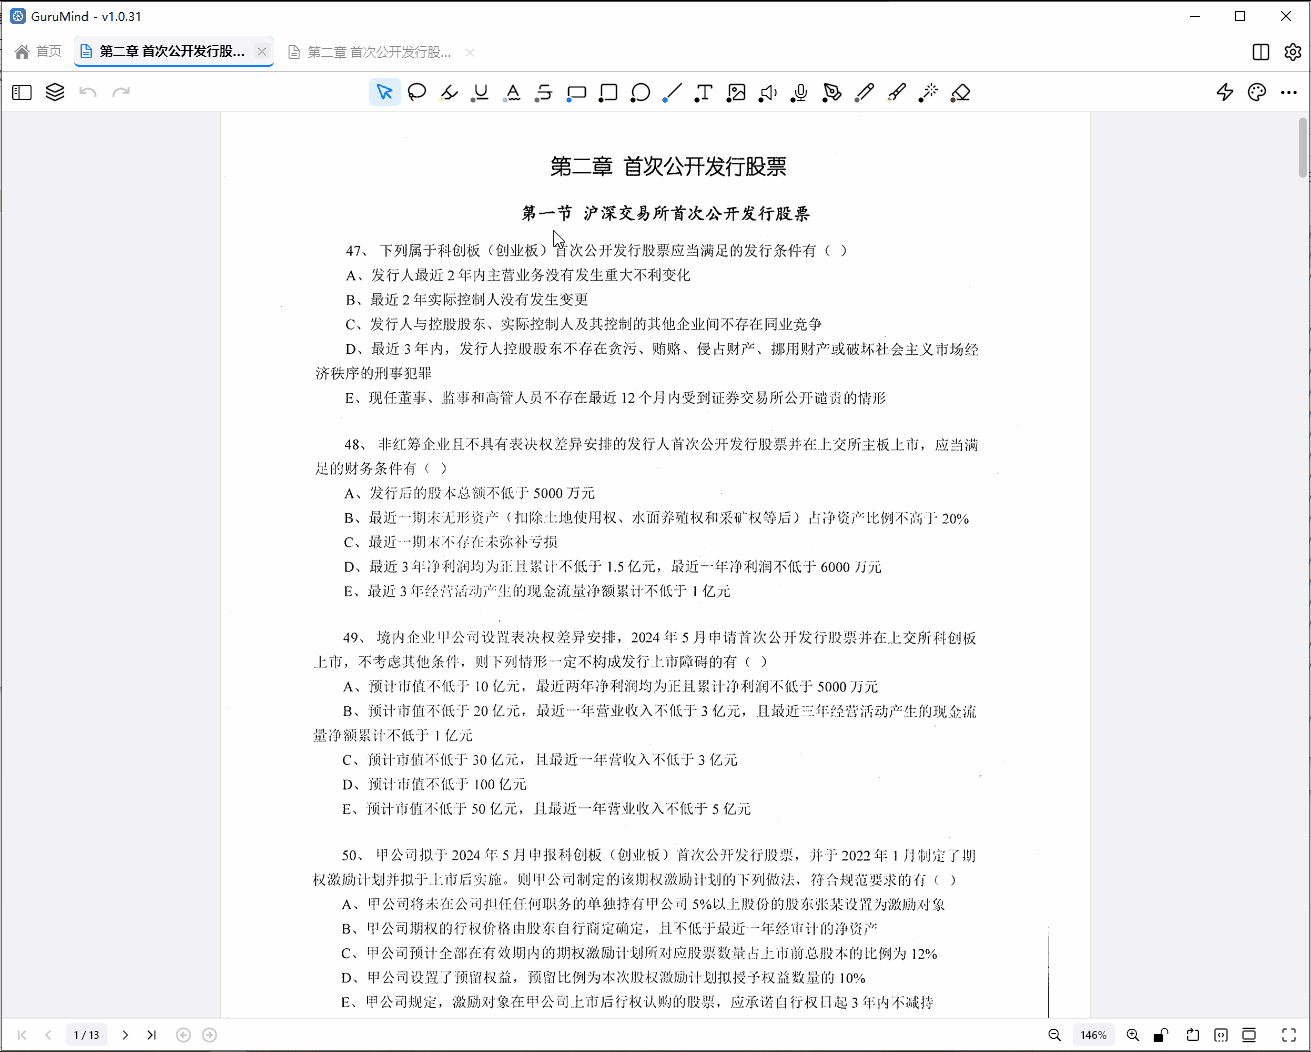Select the microphone recording tool

[801, 92]
